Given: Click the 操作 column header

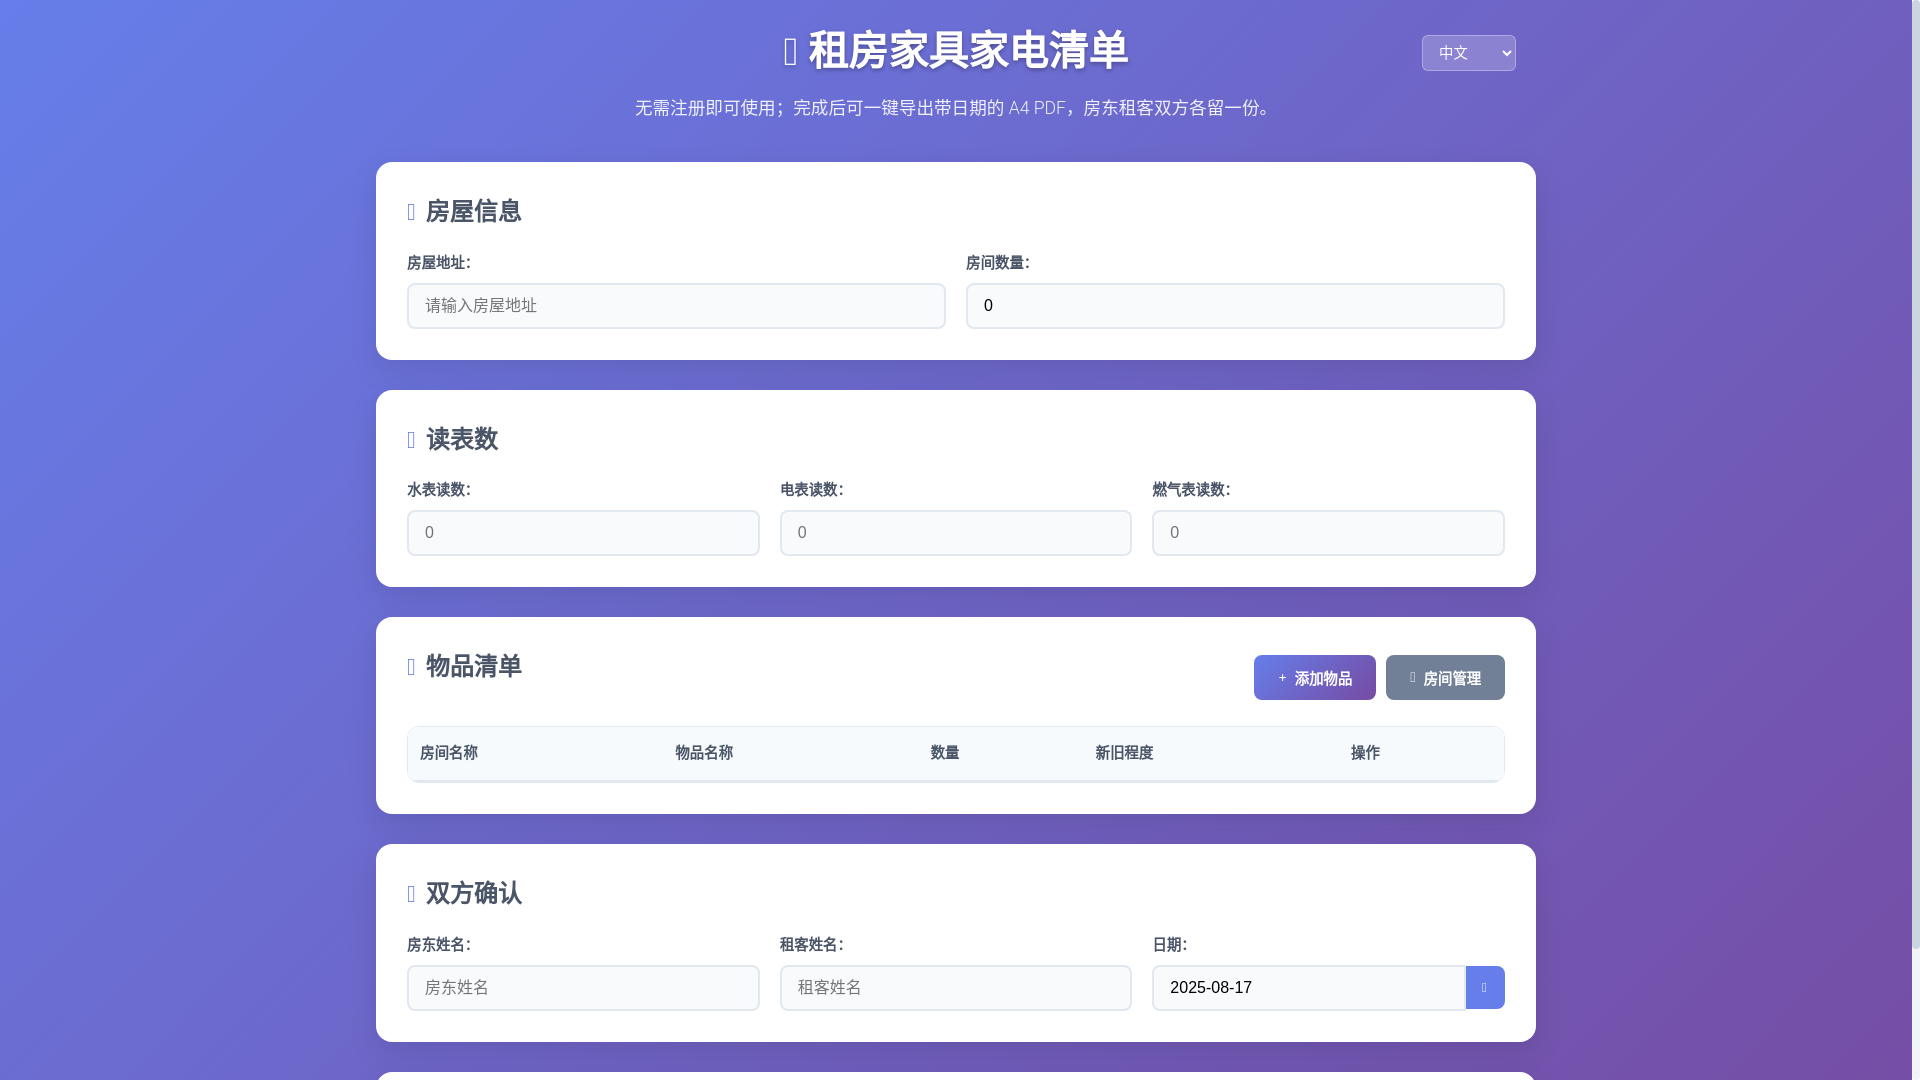Looking at the screenshot, I should point(1365,753).
